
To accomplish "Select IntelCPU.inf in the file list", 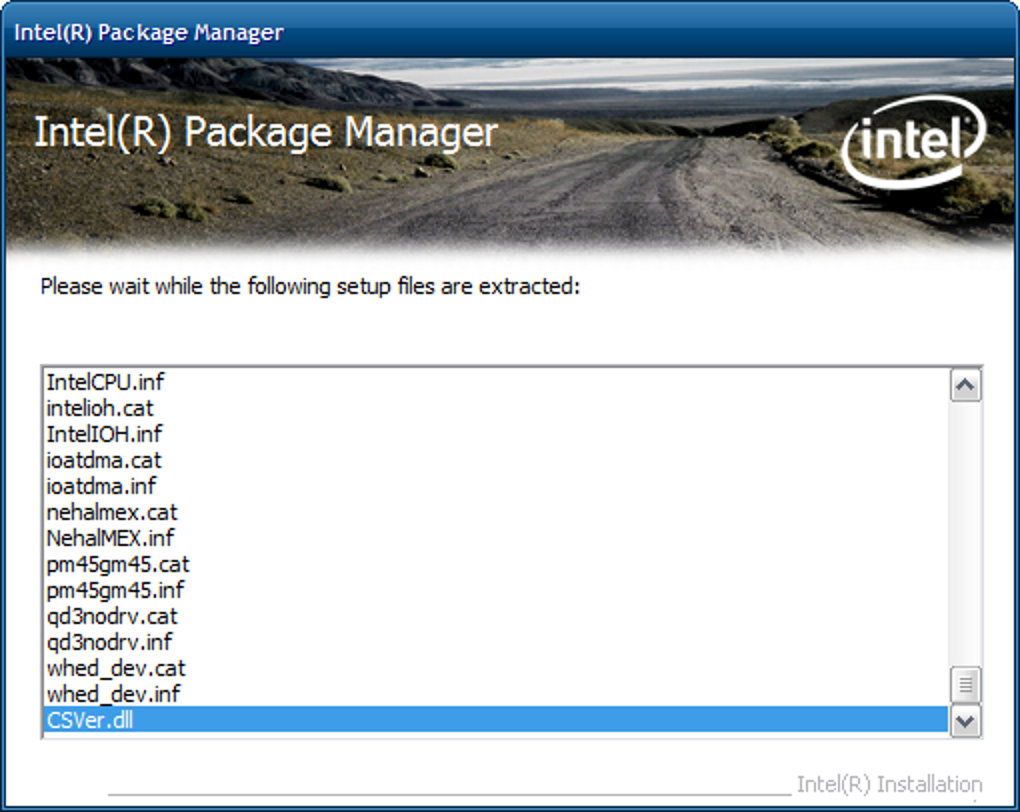I will click(104, 382).
